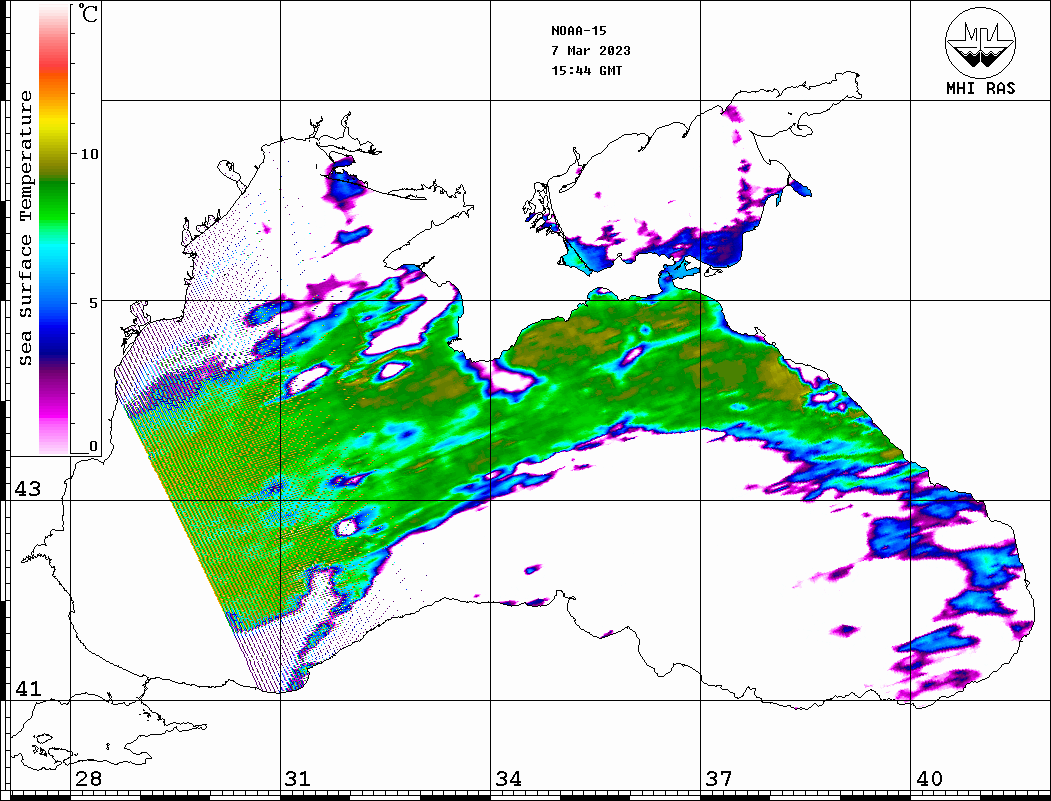1051x801 pixels.
Task: Click longitude label '37'
Action: [x=719, y=779]
